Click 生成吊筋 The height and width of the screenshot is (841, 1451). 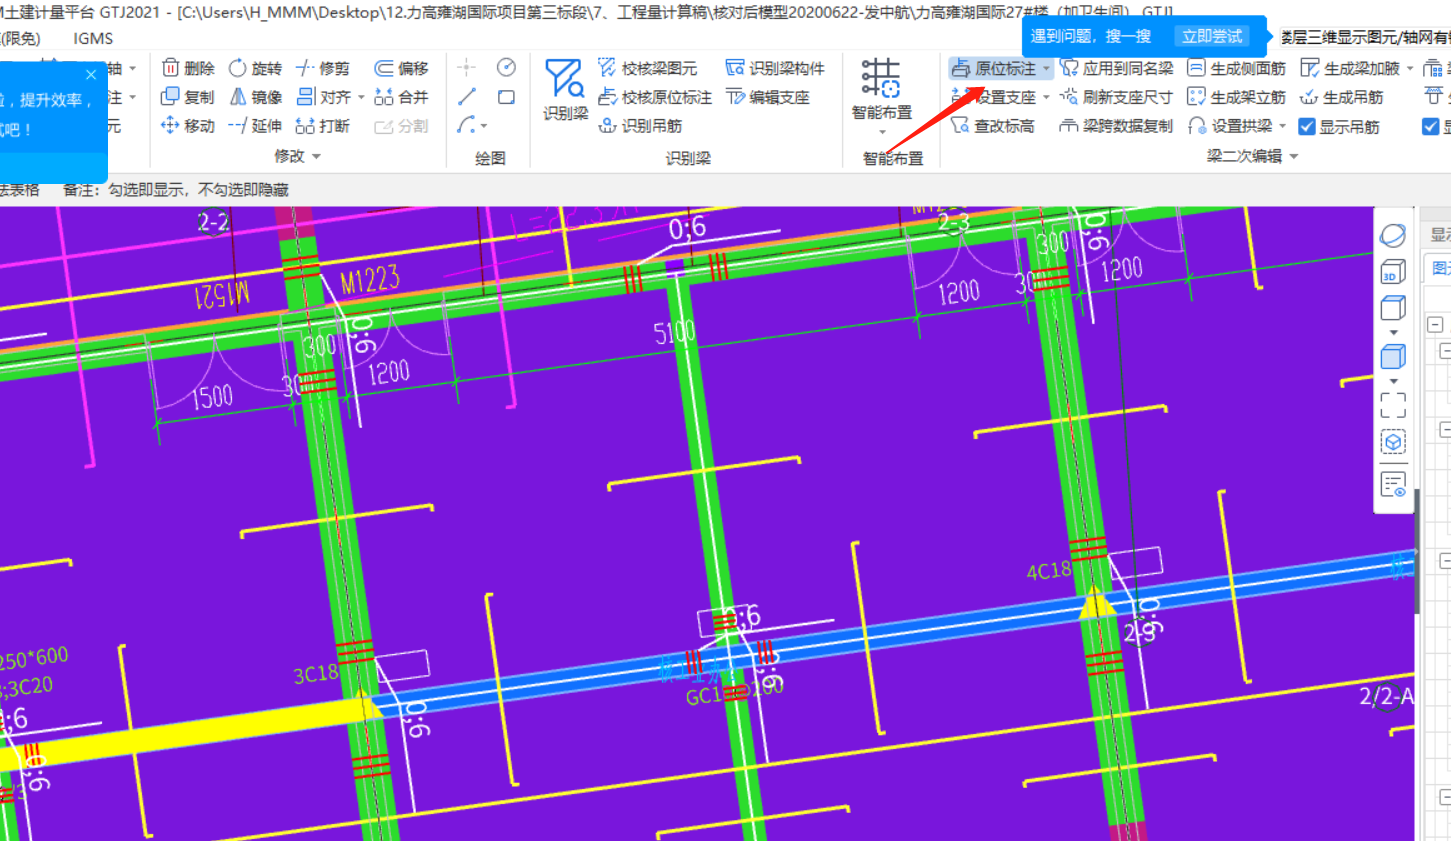pyautogui.click(x=1342, y=97)
